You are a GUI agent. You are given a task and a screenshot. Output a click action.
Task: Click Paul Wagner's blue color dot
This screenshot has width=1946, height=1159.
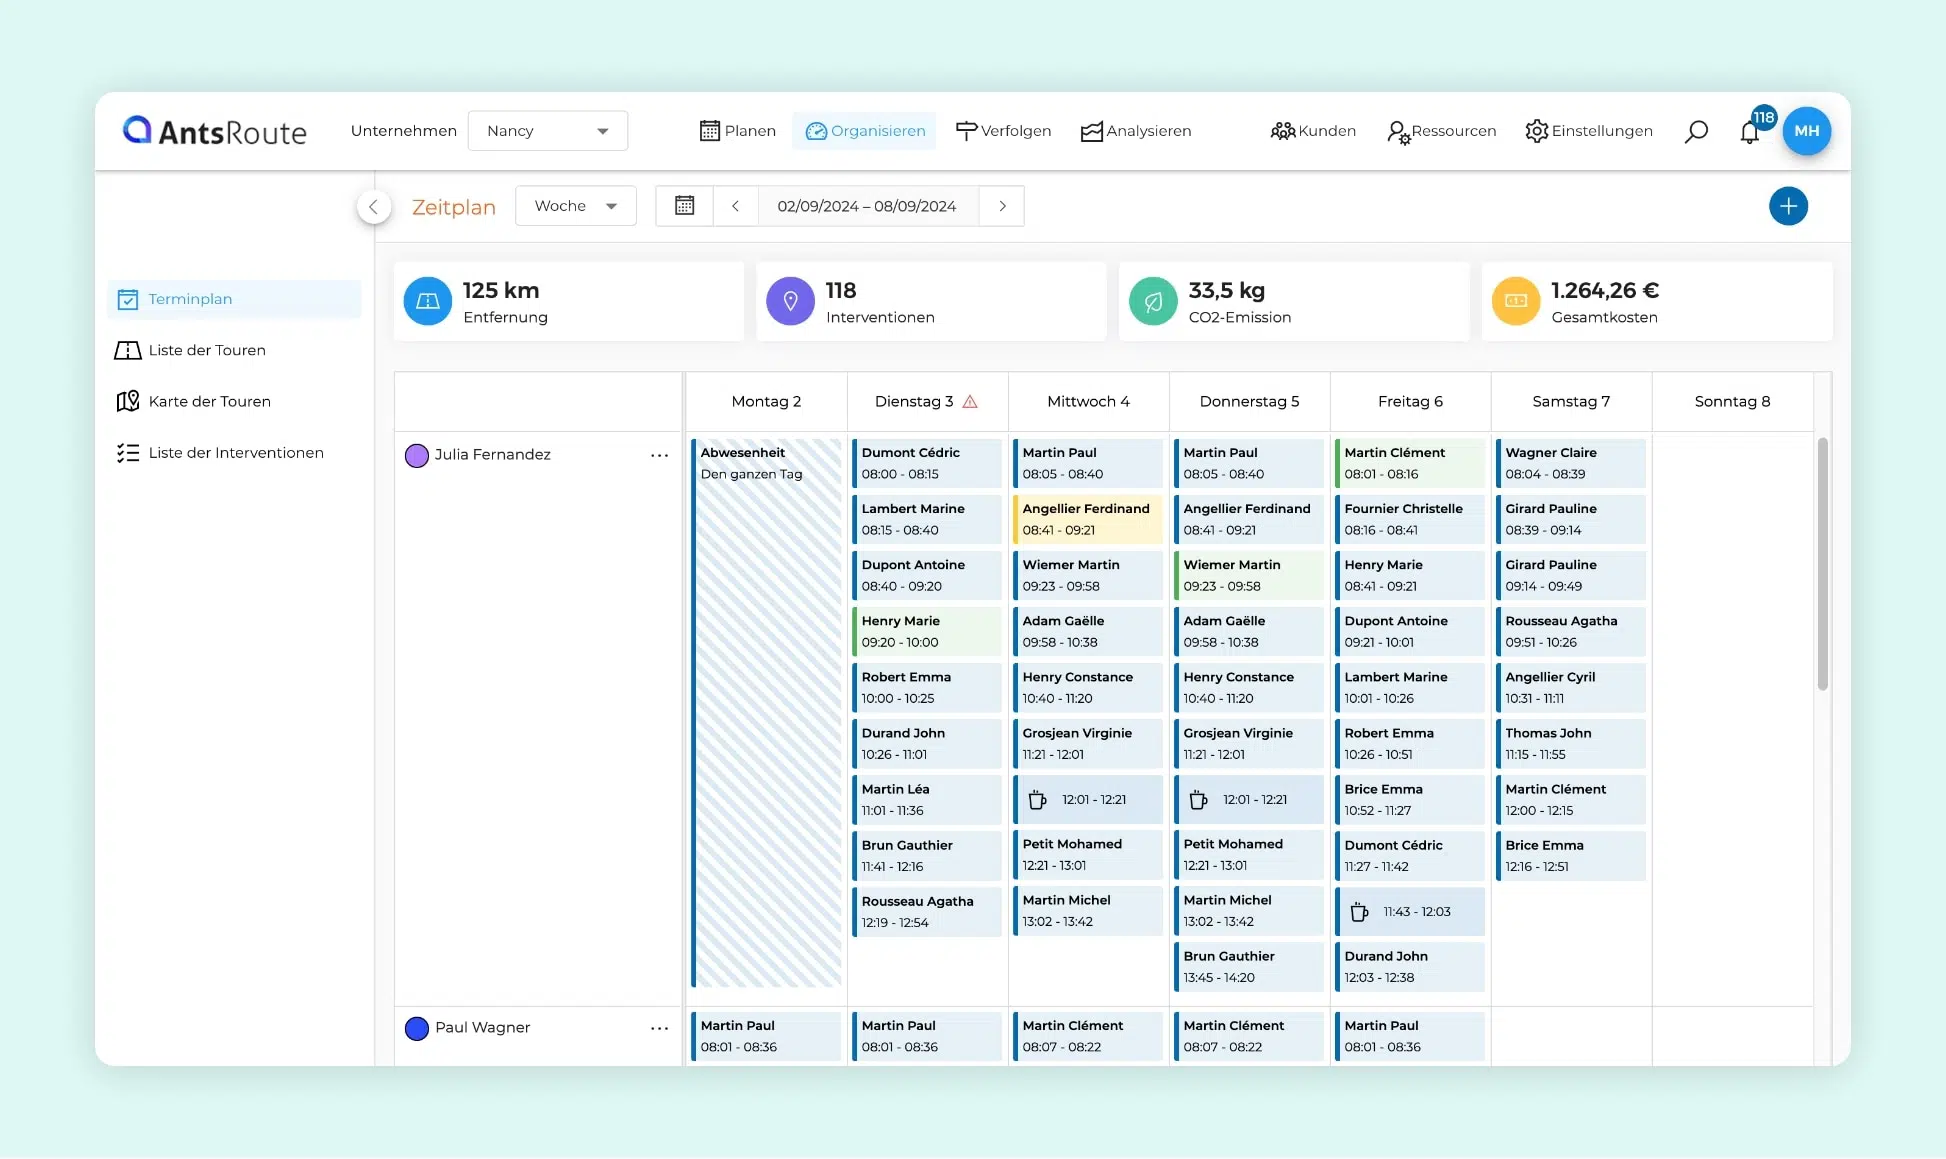click(417, 1028)
